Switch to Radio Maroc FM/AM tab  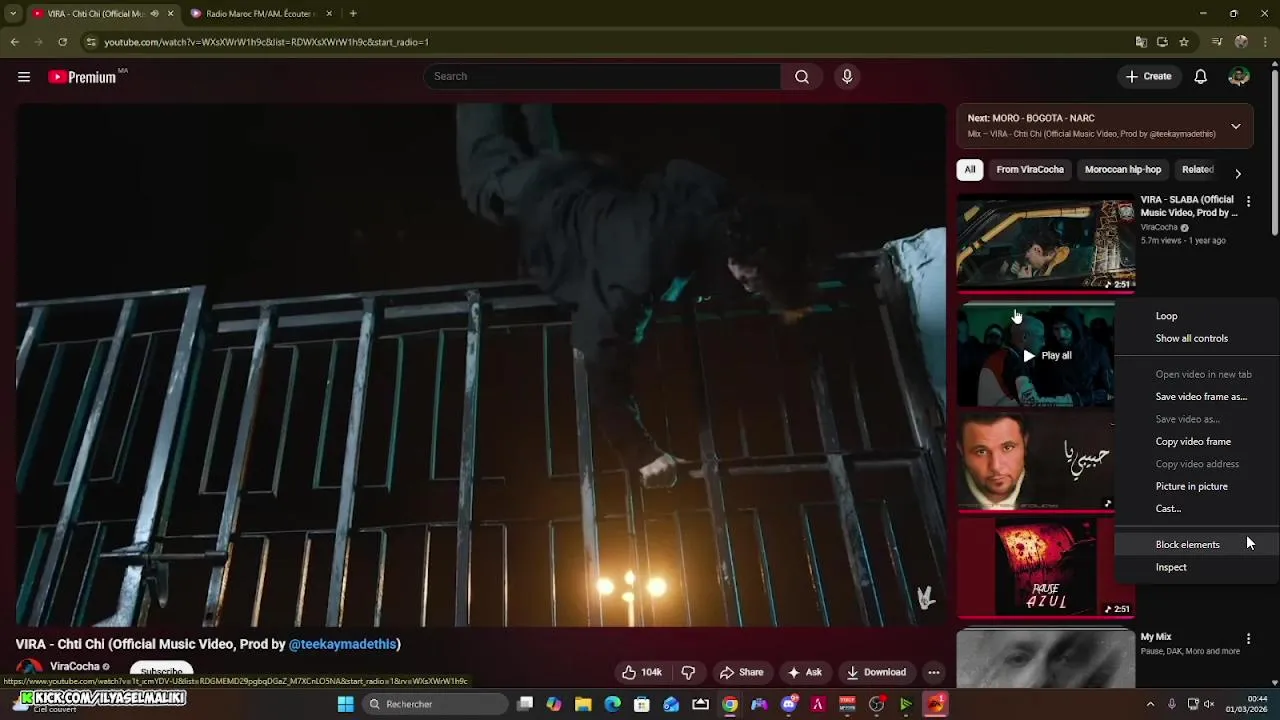(x=260, y=14)
